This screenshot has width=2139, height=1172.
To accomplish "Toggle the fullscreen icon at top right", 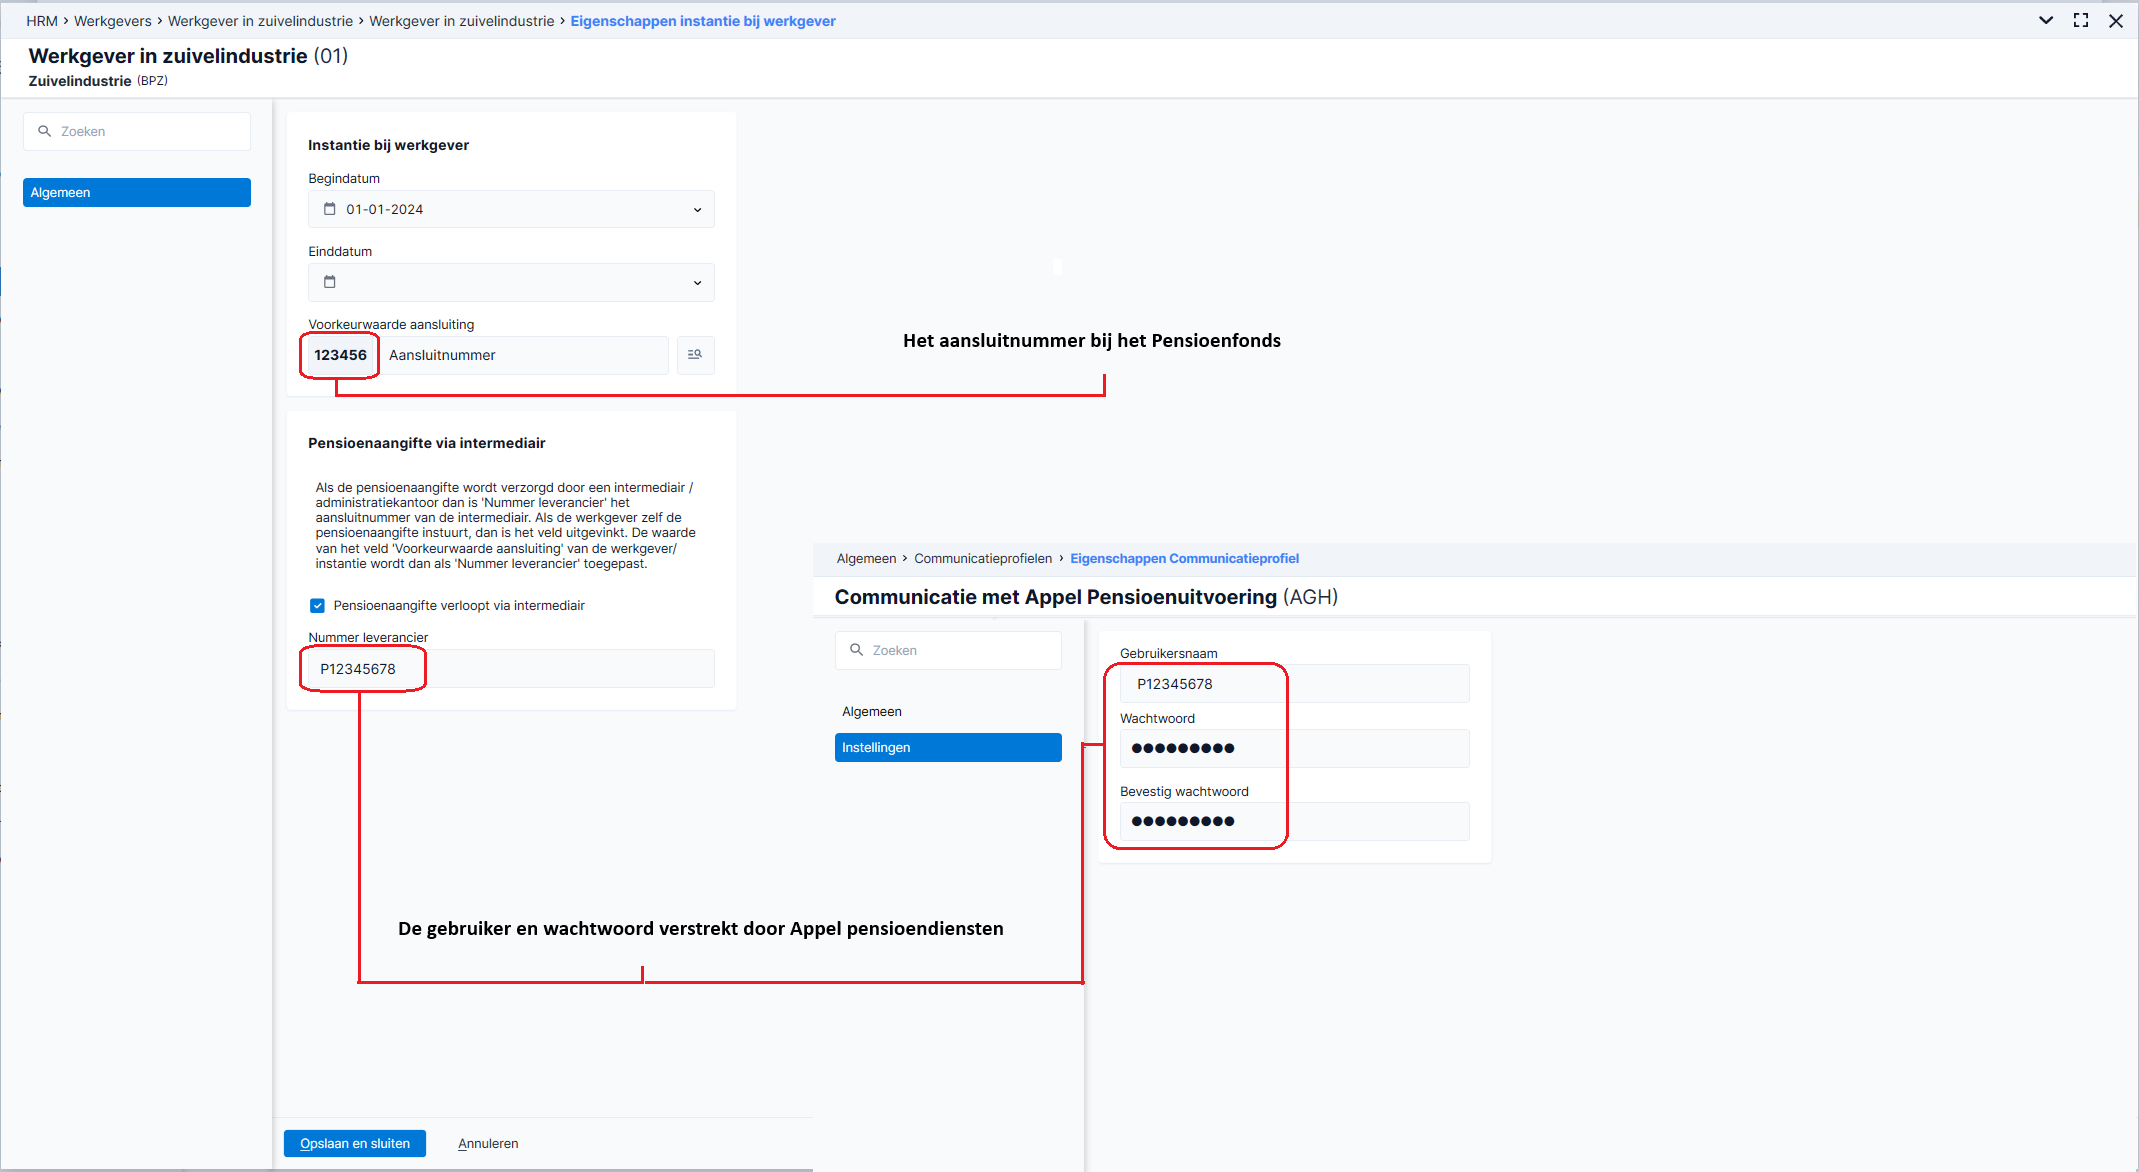I will (x=2081, y=20).
